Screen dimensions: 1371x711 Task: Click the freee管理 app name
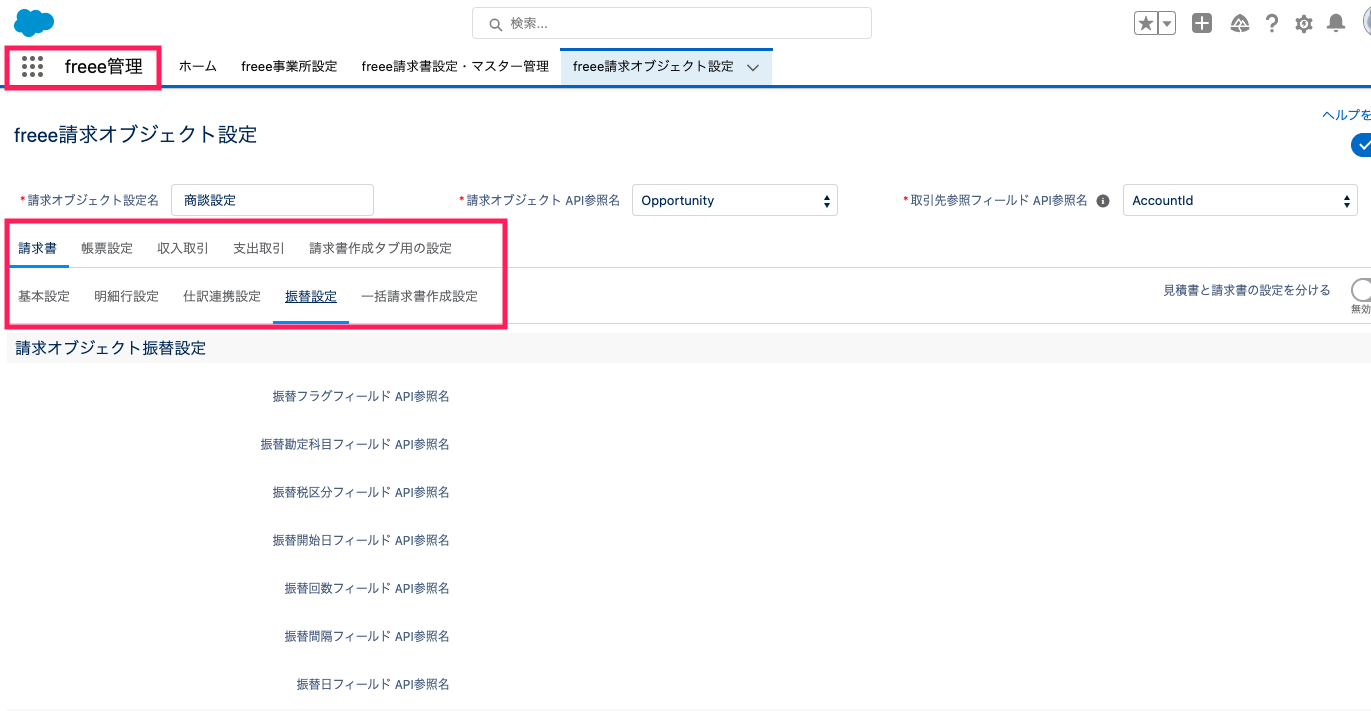click(104, 67)
